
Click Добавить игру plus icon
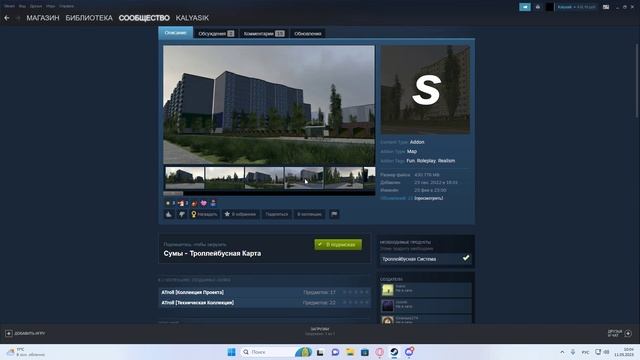coord(9,333)
